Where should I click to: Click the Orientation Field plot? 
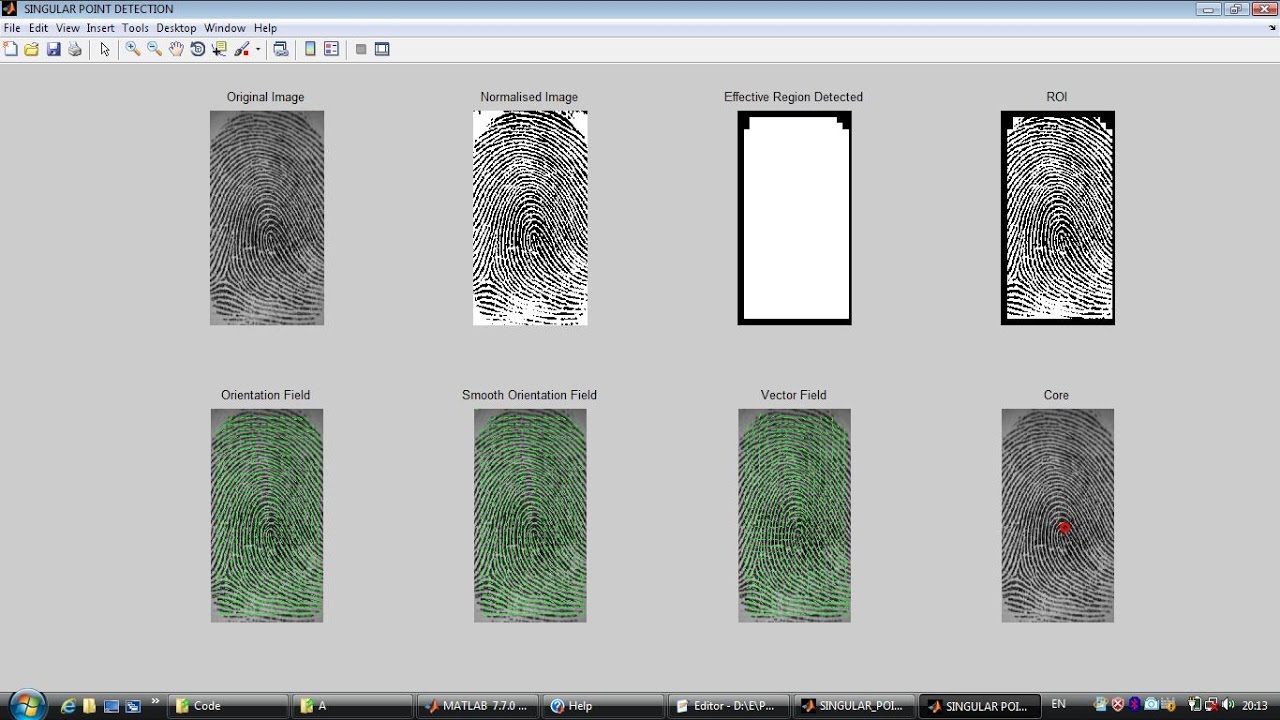click(x=267, y=516)
